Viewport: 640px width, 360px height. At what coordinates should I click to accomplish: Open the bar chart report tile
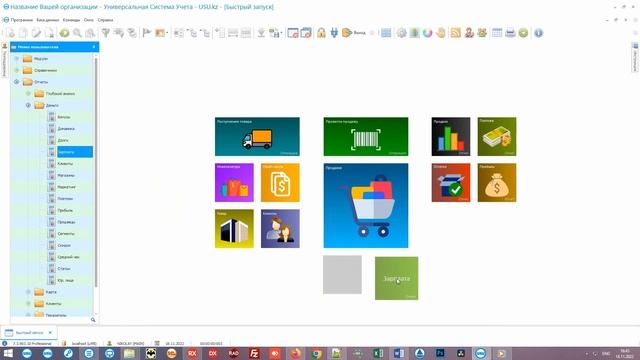tap(451, 136)
